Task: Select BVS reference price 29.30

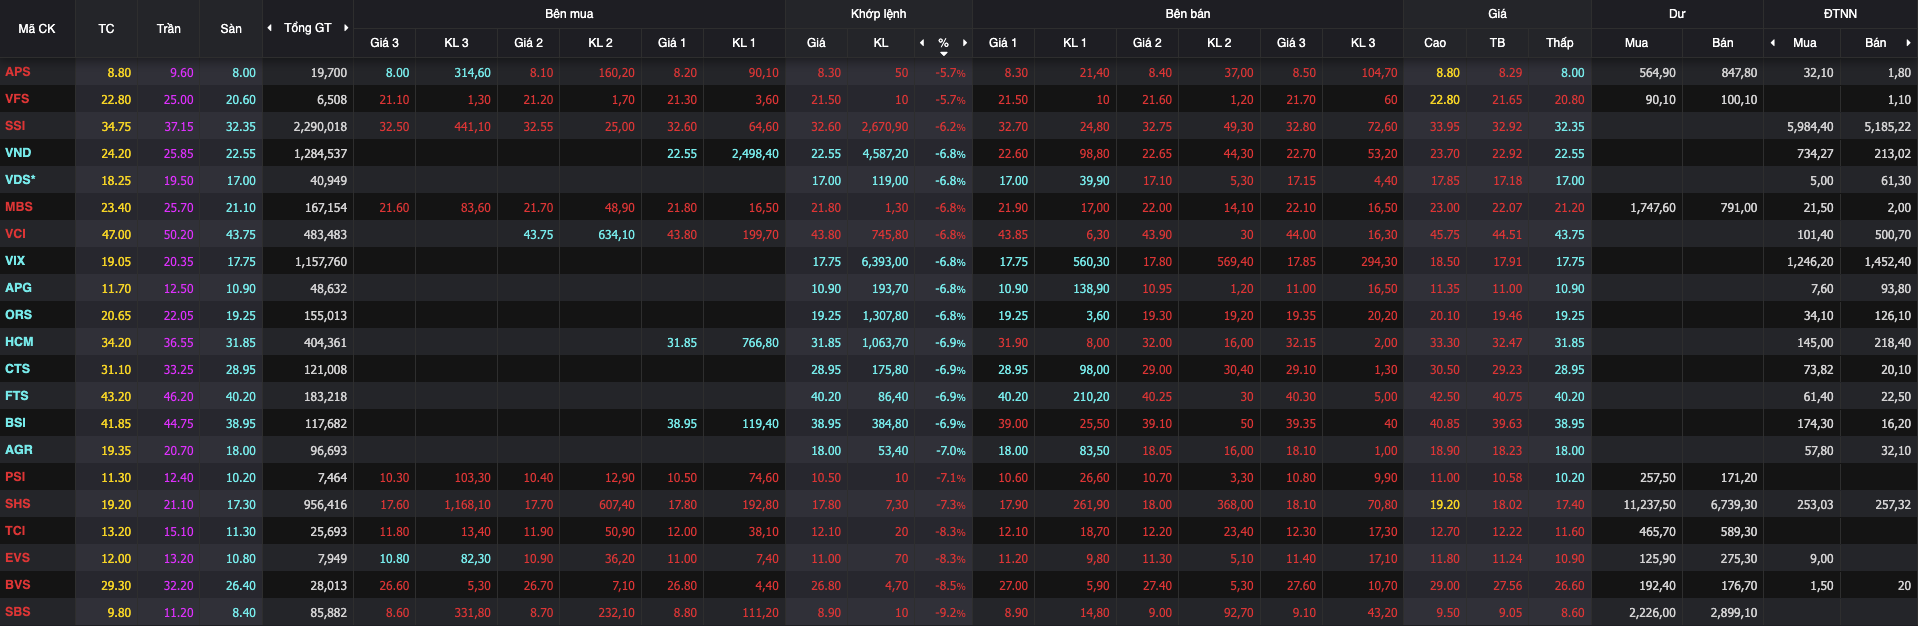Action: click(x=116, y=586)
